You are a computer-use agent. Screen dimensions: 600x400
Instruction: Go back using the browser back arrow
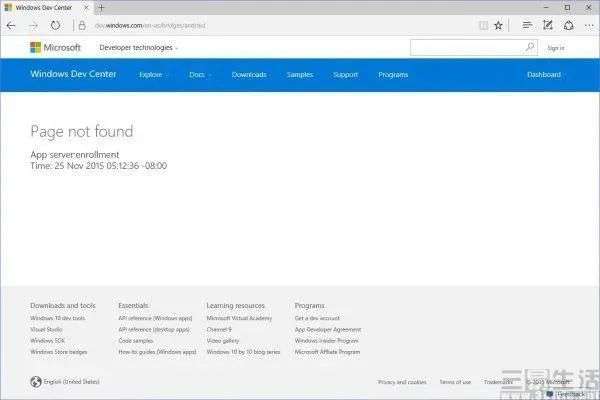[x=11, y=26]
